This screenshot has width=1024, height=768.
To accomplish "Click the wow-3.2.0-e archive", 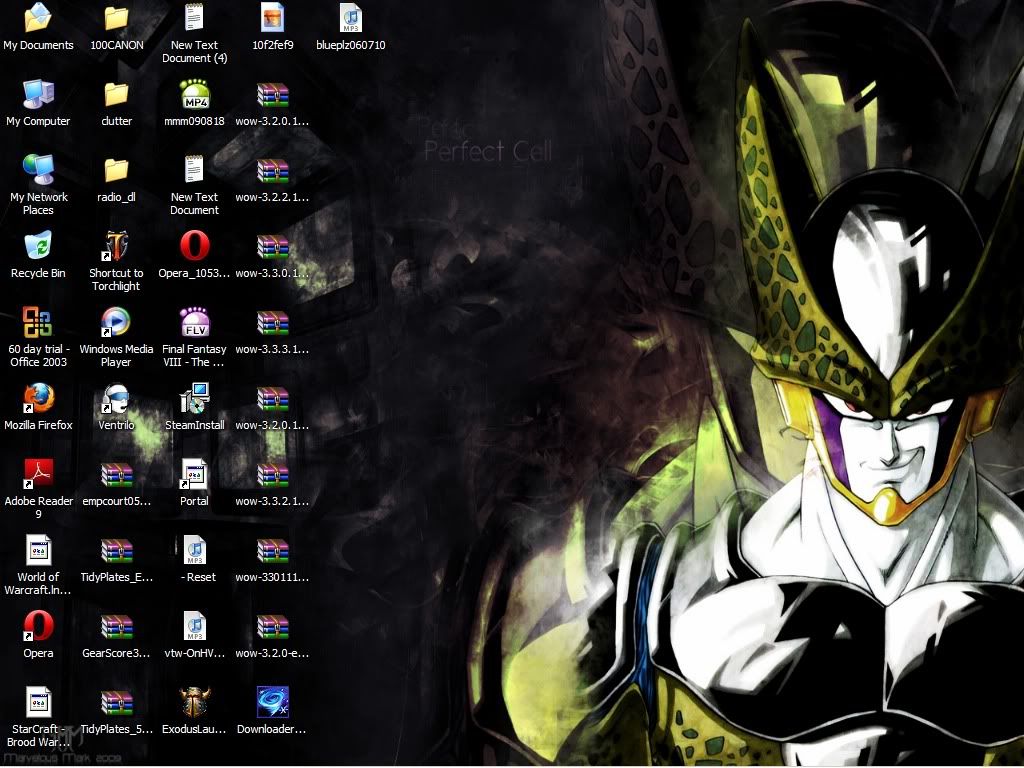I will (x=272, y=626).
